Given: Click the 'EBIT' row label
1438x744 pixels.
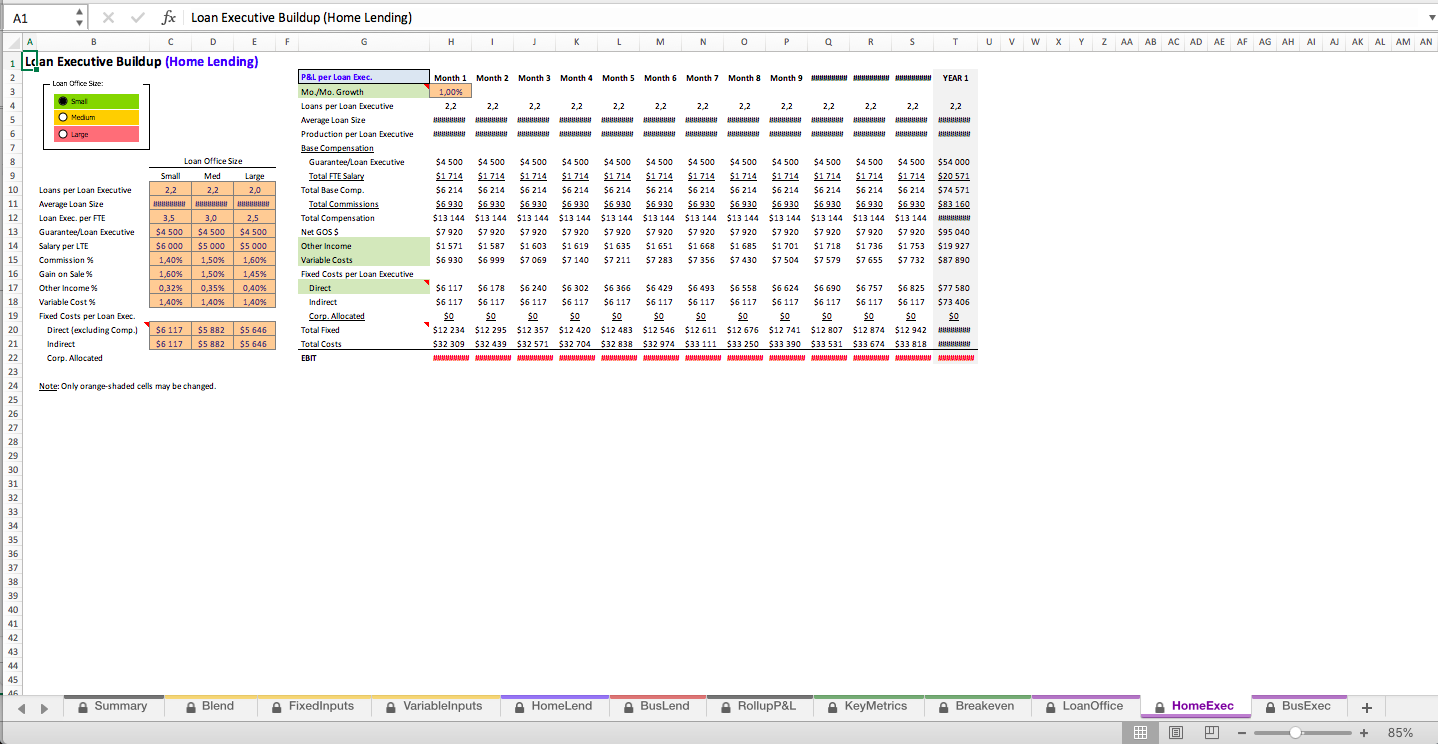Looking at the screenshot, I should (309, 358).
